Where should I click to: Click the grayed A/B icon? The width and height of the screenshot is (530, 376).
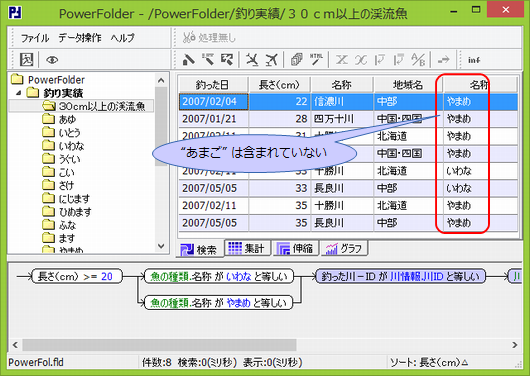coord(418,60)
